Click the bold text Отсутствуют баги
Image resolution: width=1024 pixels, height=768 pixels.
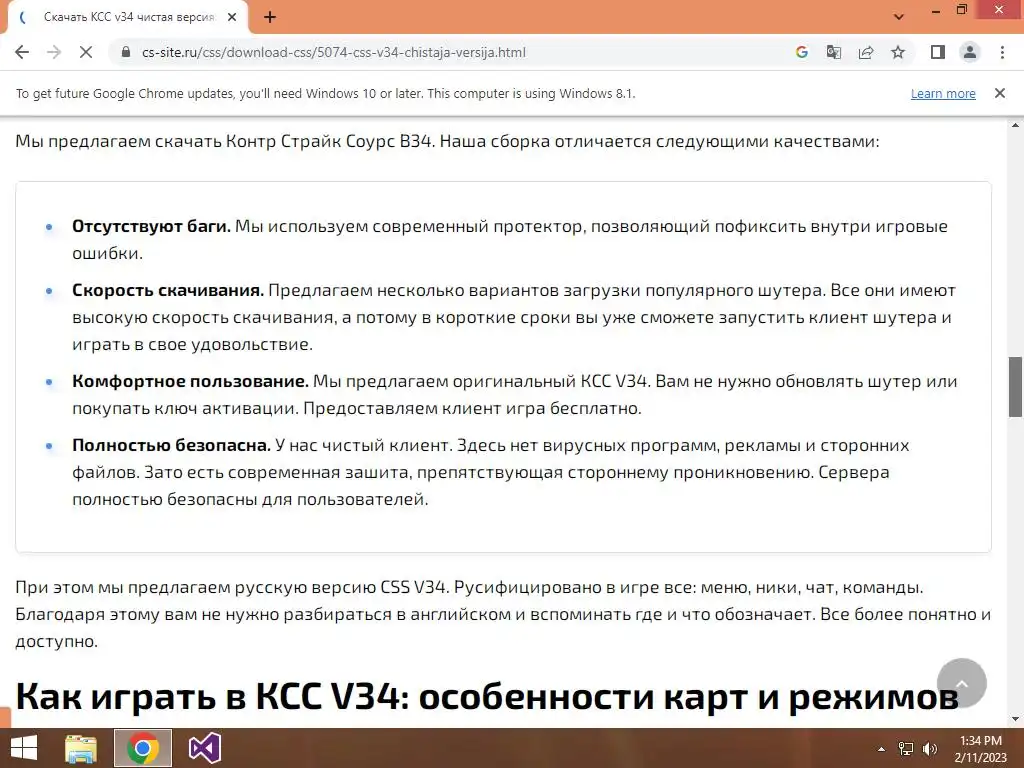pos(151,227)
